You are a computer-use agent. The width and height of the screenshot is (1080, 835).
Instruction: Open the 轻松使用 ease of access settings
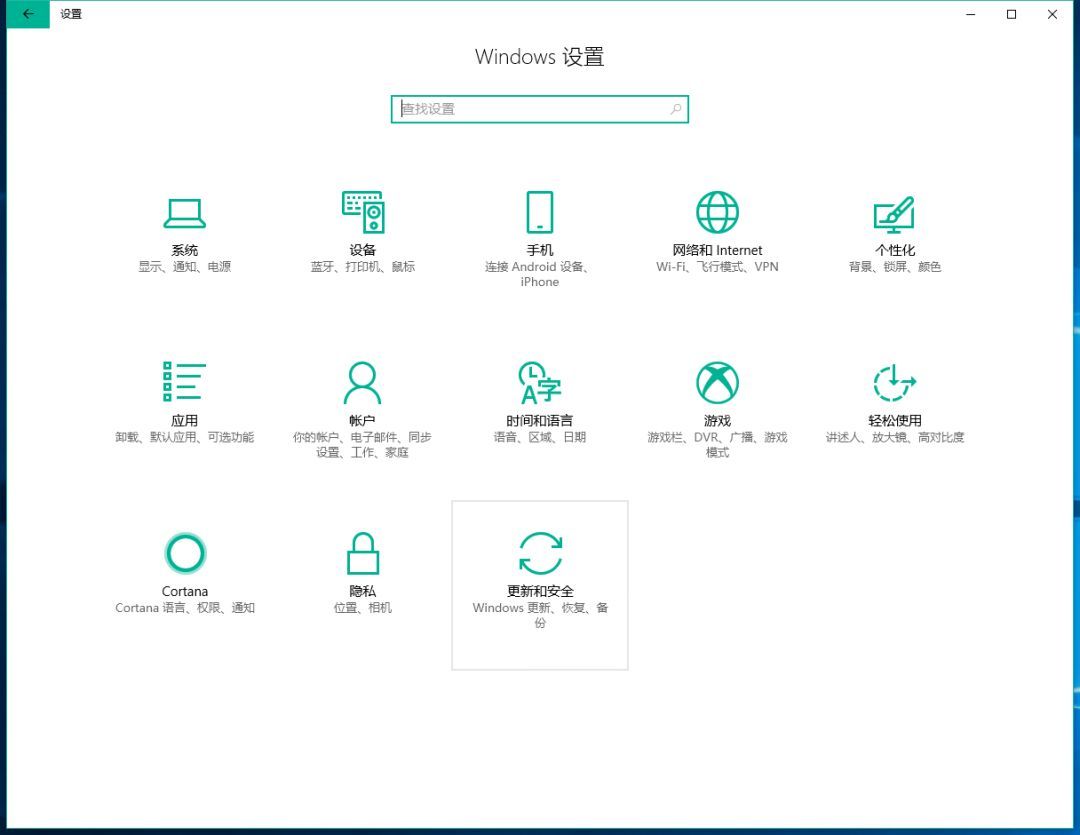pos(893,395)
